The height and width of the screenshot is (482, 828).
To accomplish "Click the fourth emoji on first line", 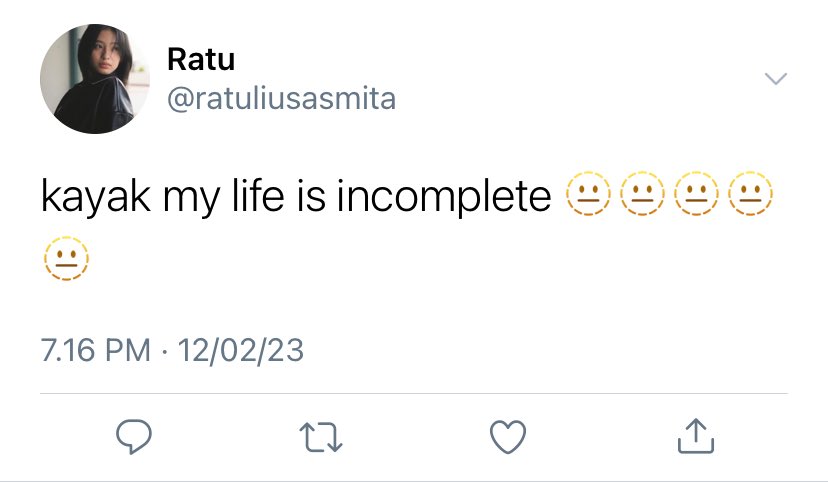I will [750, 193].
